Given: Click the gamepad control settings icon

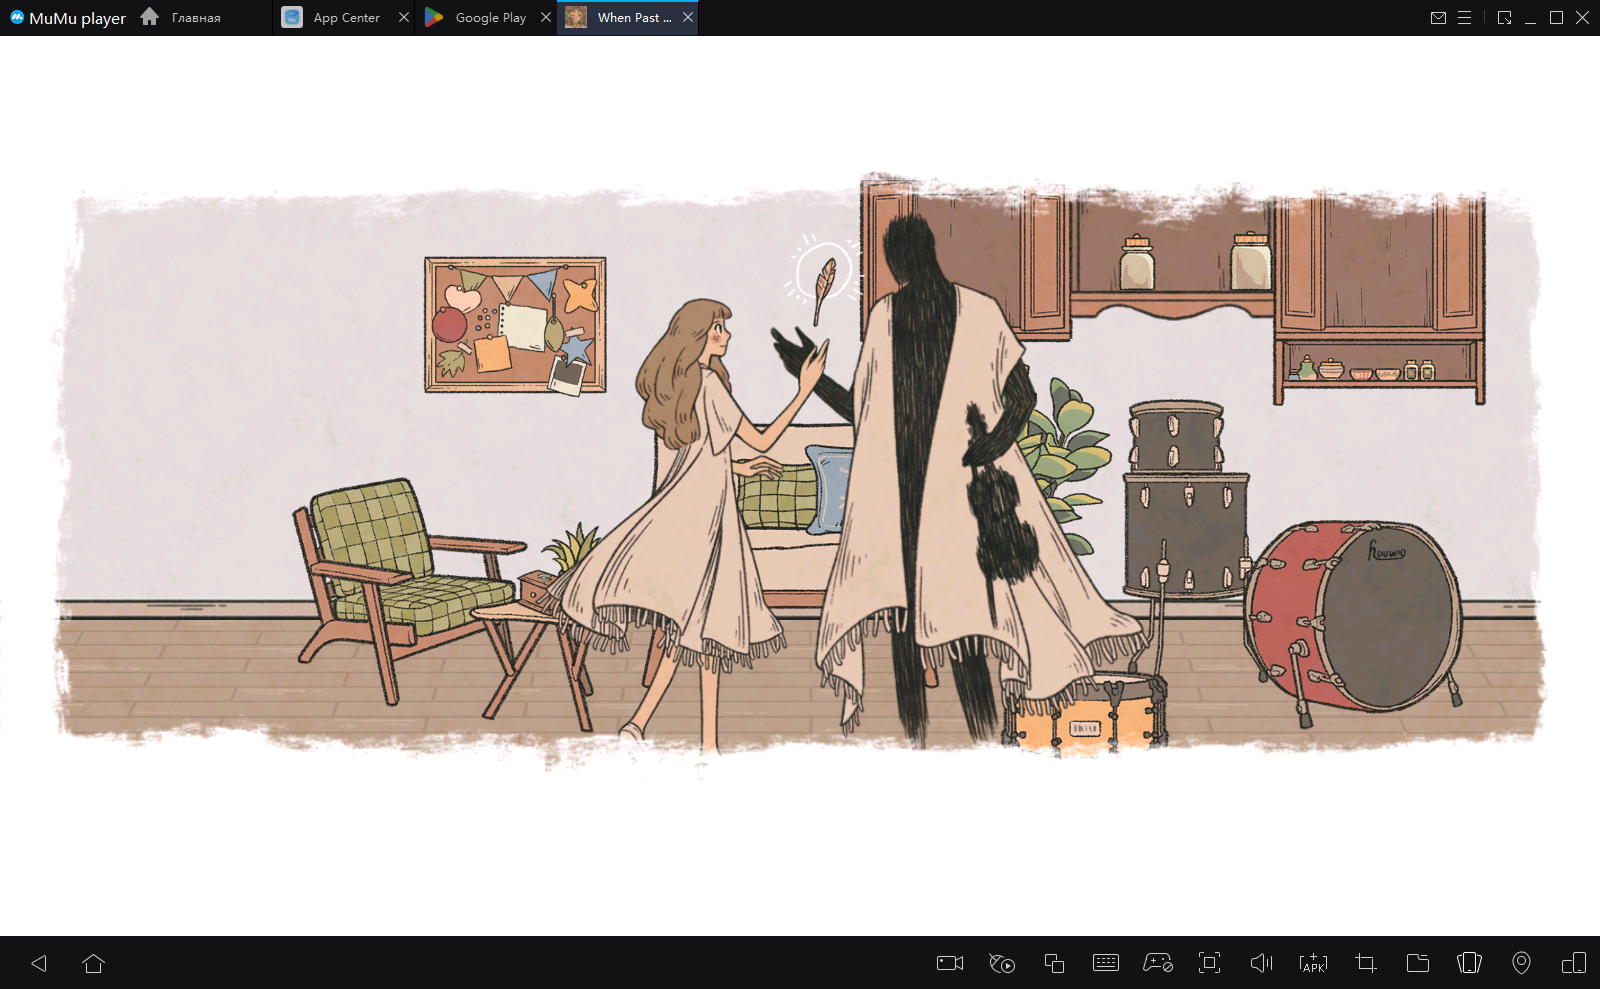Looking at the screenshot, I should tap(1158, 963).
